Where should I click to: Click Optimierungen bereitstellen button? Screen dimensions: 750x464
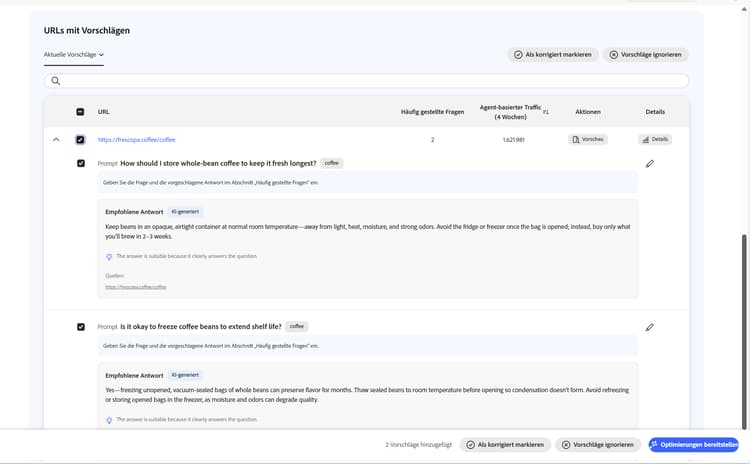click(x=694, y=445)
